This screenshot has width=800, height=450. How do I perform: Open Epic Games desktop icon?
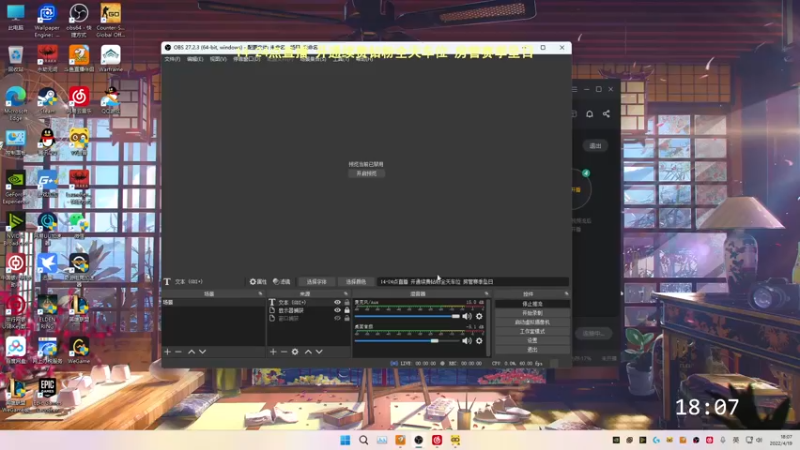47,393
